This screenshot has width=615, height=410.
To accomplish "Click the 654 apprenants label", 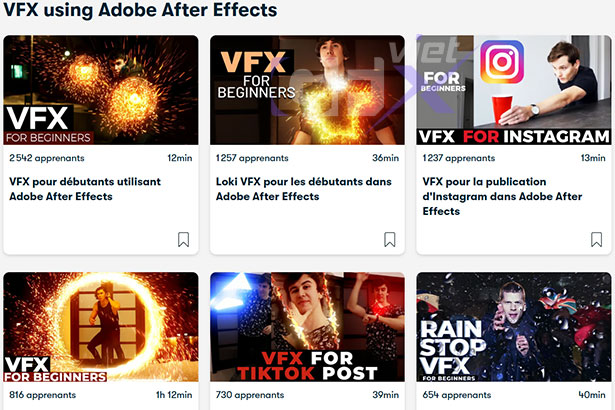I will tap(457, 395).
